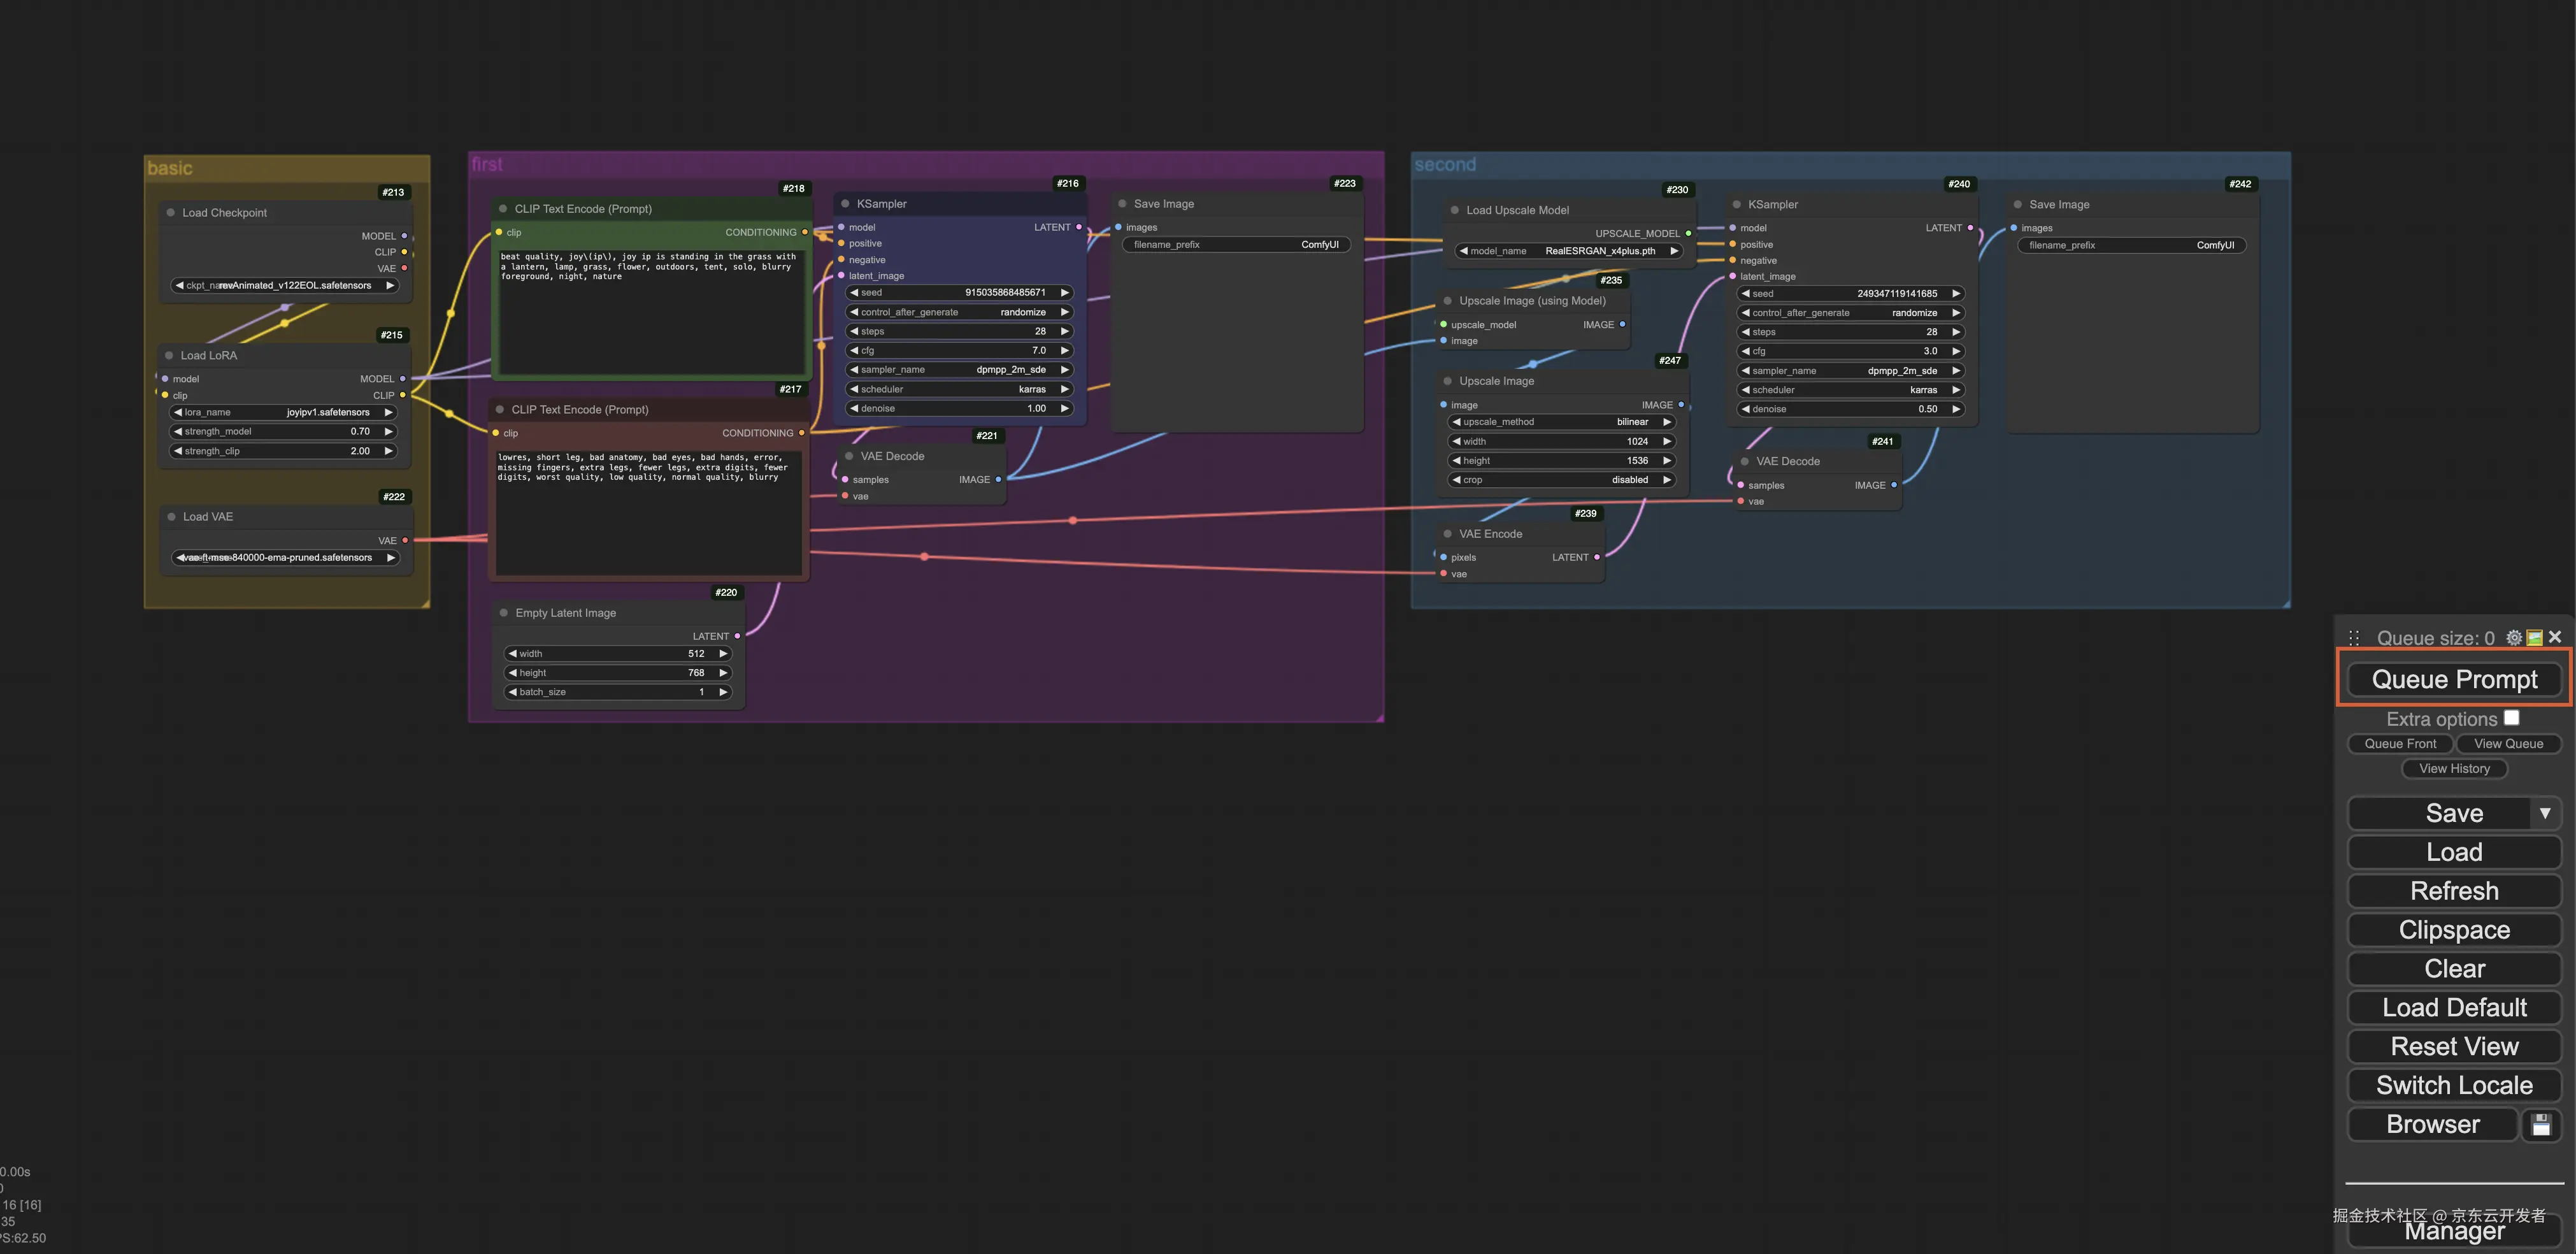Open the Save dropdown arrow
The height and width of the screenshot is (1254, 2576).
click(x=2544, y=813)
